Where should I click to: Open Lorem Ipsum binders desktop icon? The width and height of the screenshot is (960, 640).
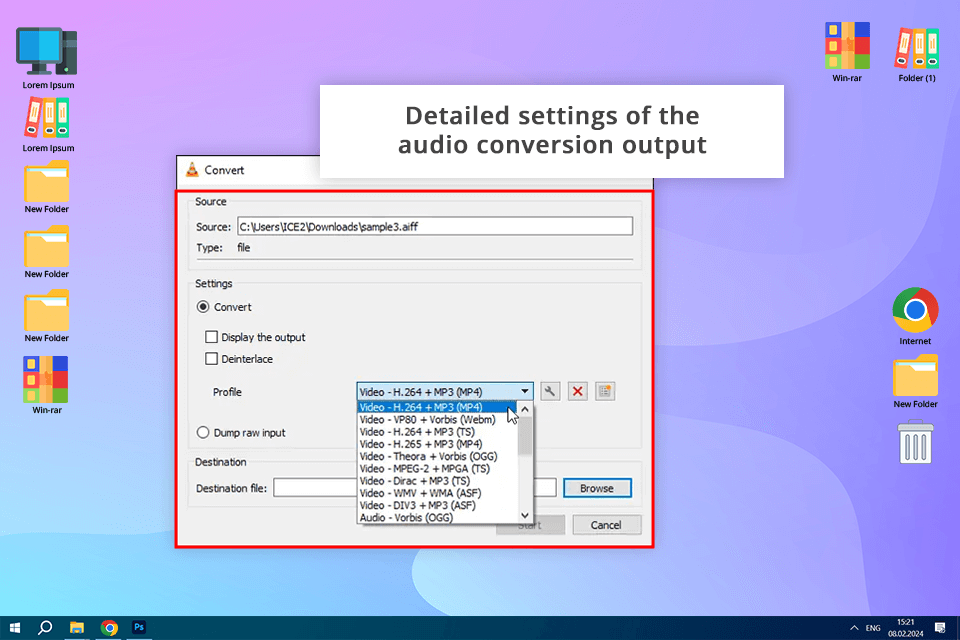pyautogui.click(x=47, y=117)
